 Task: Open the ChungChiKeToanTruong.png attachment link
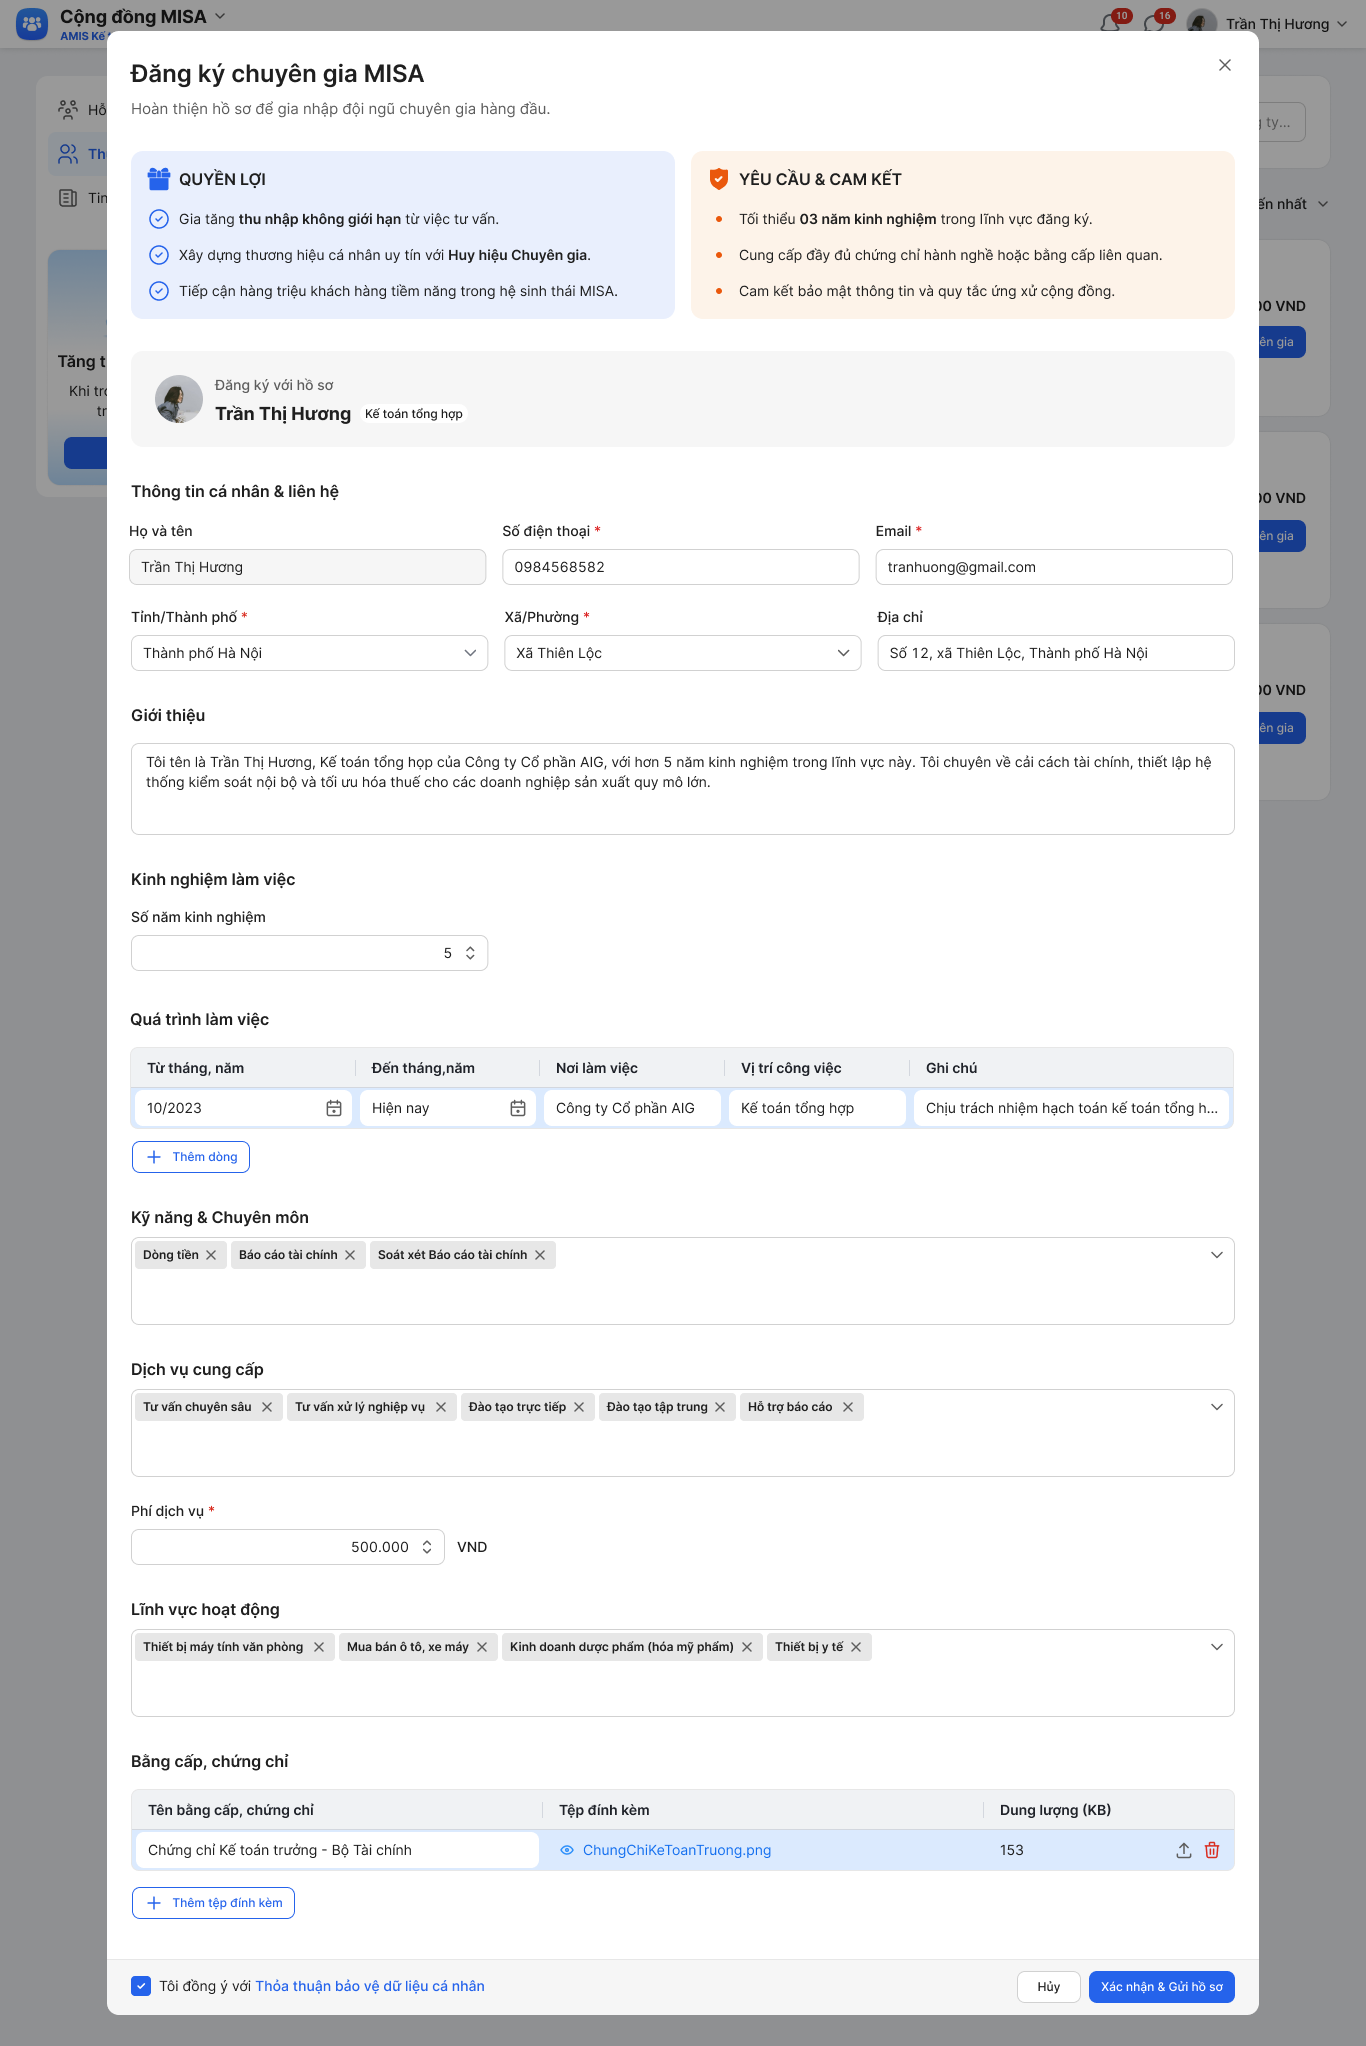(677, 1850)
